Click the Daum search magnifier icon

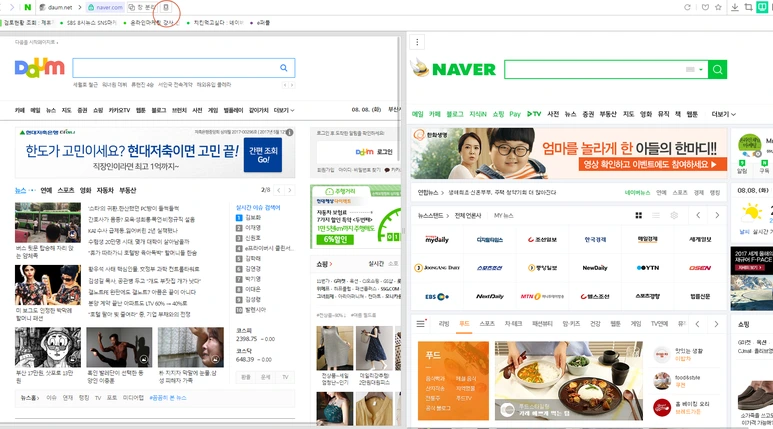click(x=283, y=68)
